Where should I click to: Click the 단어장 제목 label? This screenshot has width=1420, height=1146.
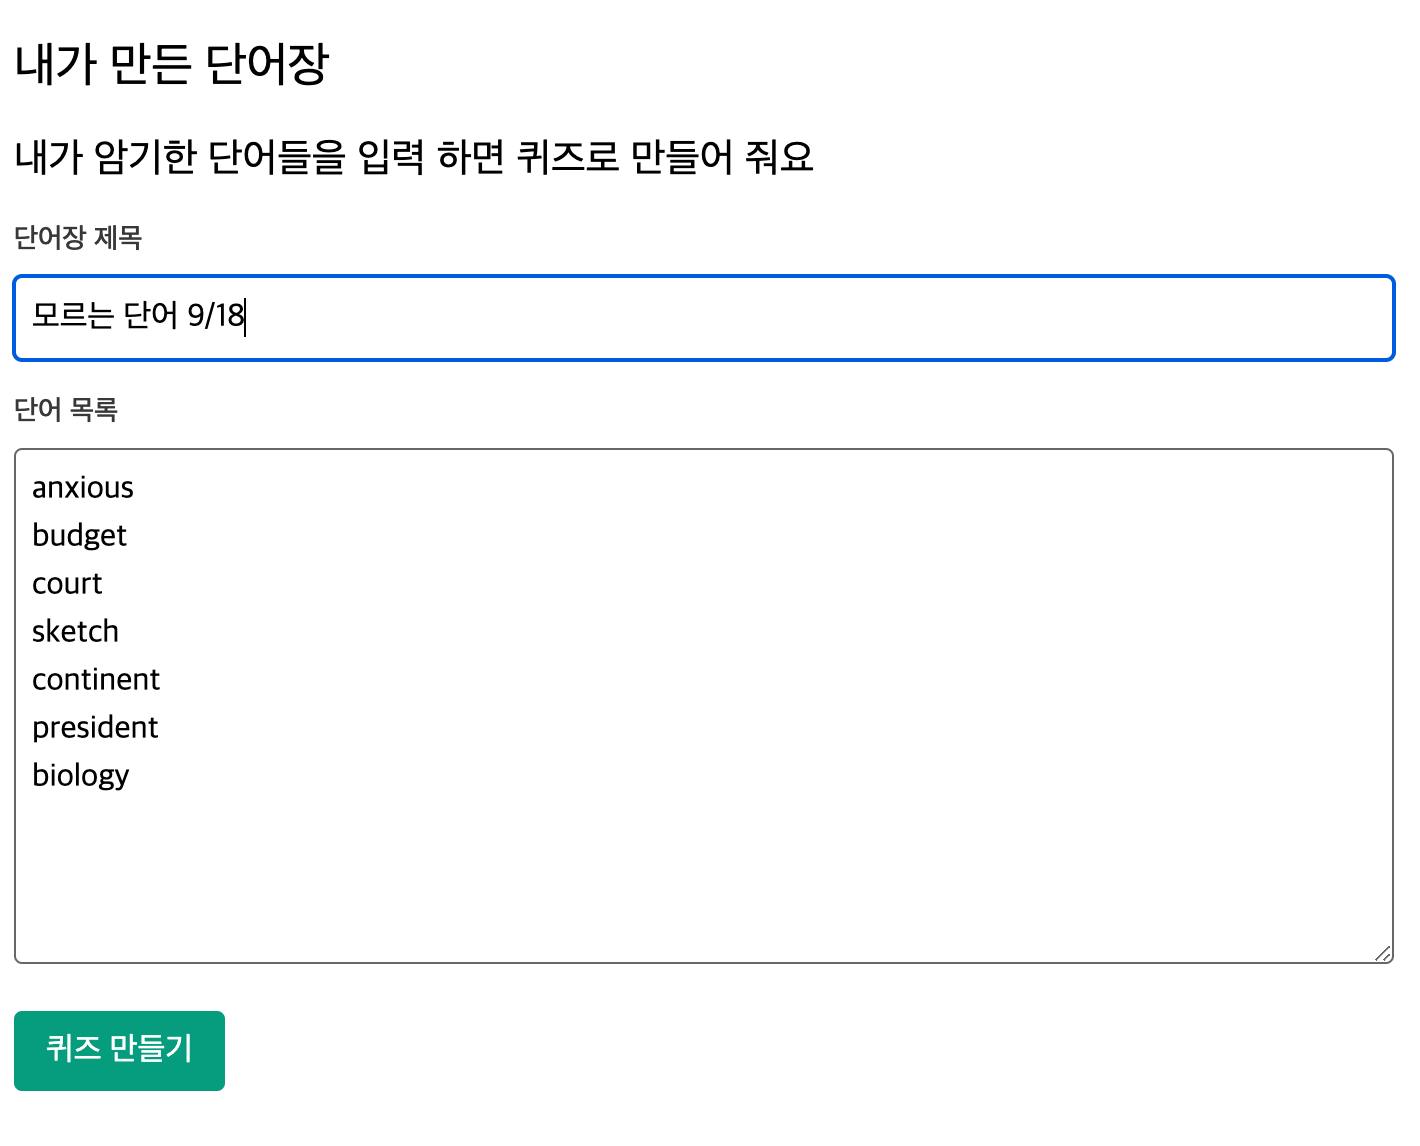point(78,238)
